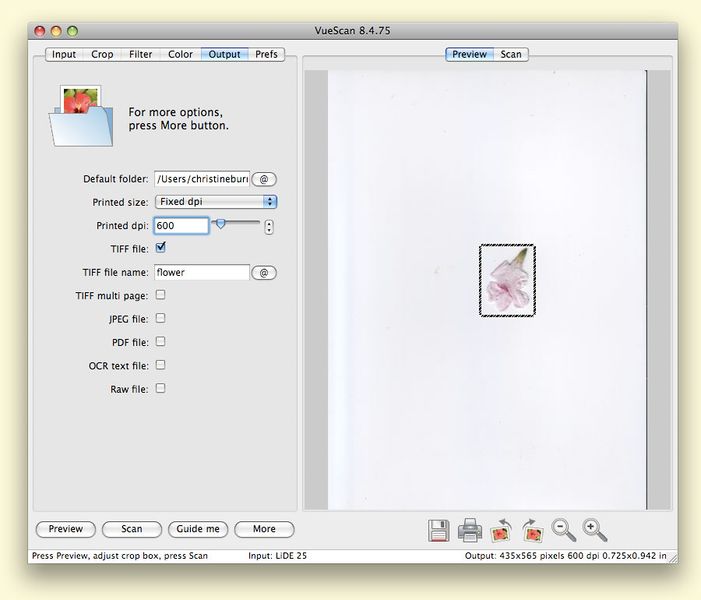701x600 pixels.
Task: Rotate image right using toolbar icon
Action: coord(532,530)
